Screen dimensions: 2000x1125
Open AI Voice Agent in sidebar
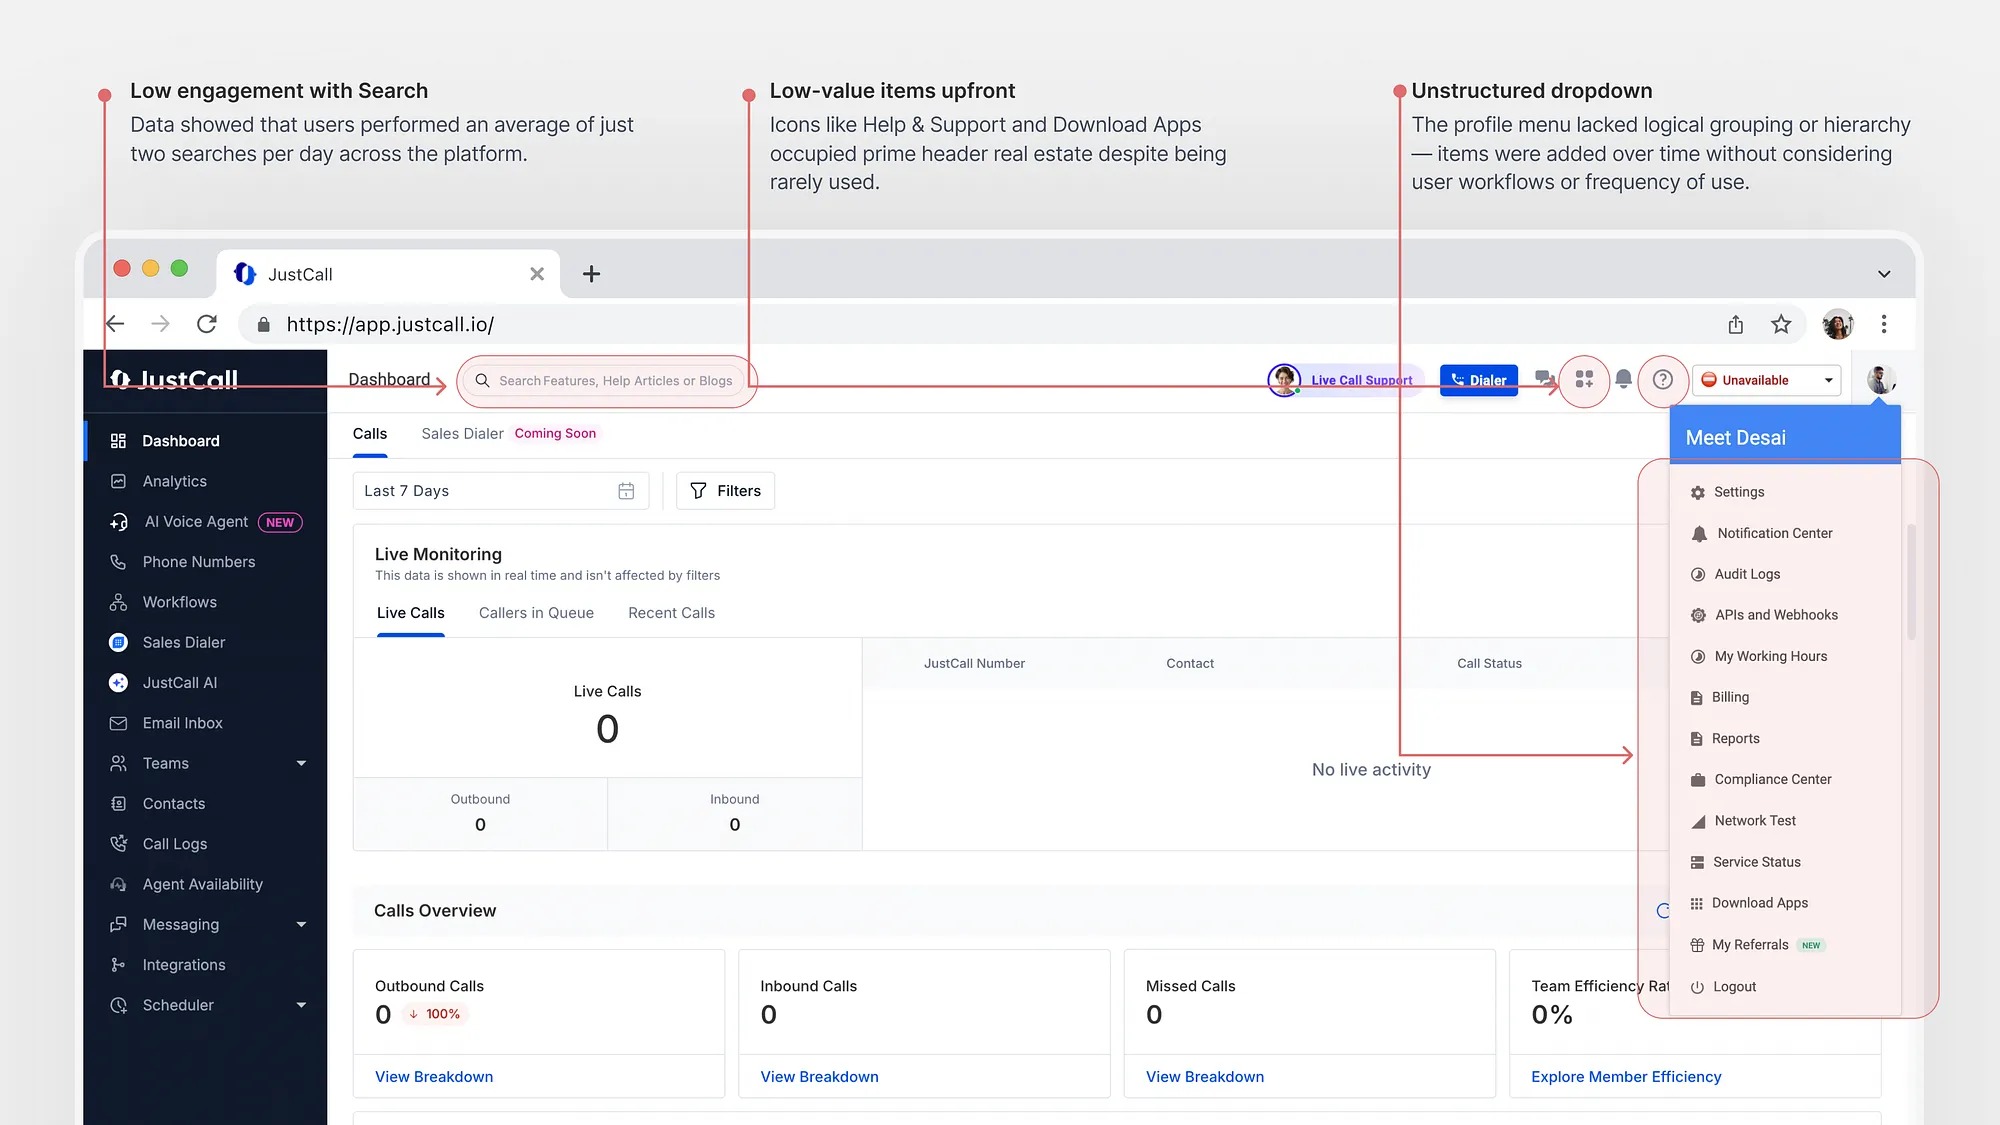[196, 522]
